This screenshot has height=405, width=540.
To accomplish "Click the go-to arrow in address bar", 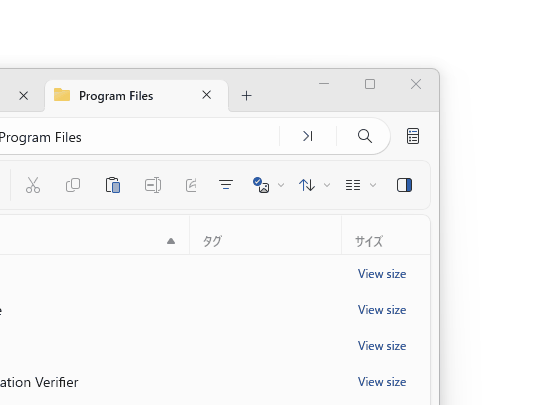I will pyautogui.click(x=308, y=136).
